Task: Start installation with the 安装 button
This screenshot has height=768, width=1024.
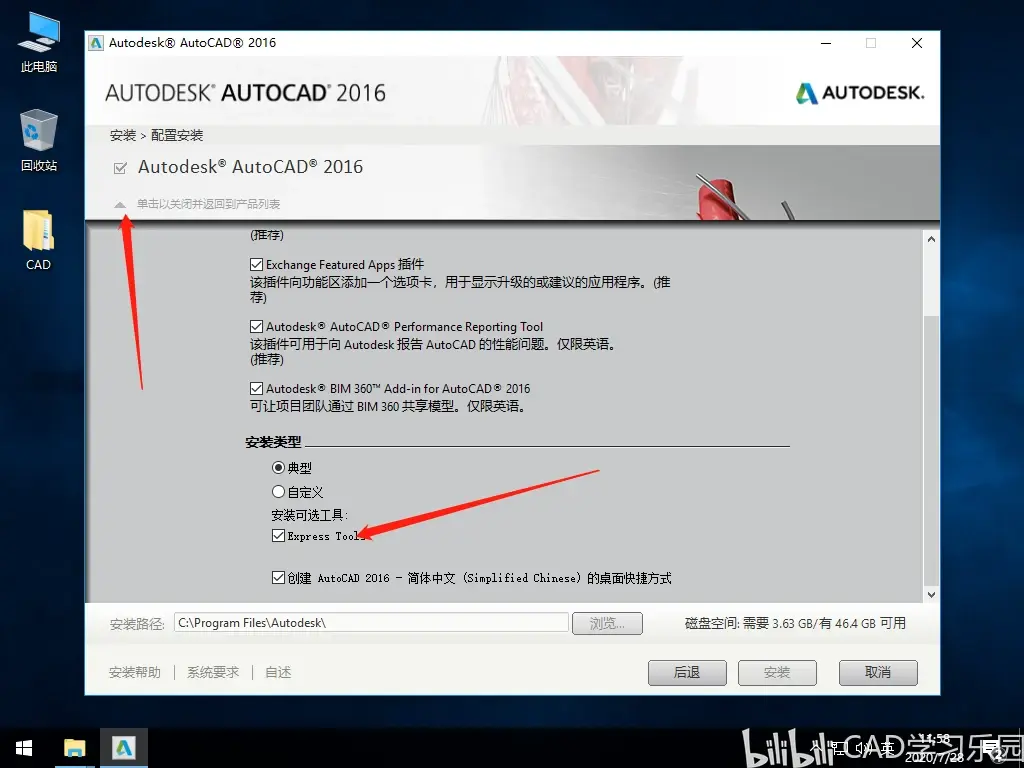Action: [x=777, y=673]
